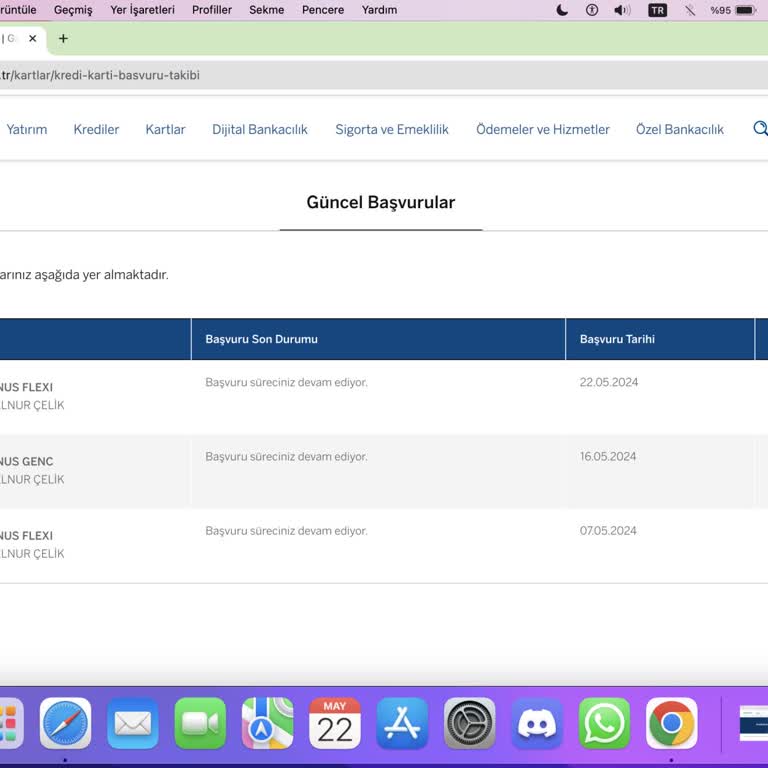
Task: Go to Dijital Bankacılık
Action: pos(260,129)
